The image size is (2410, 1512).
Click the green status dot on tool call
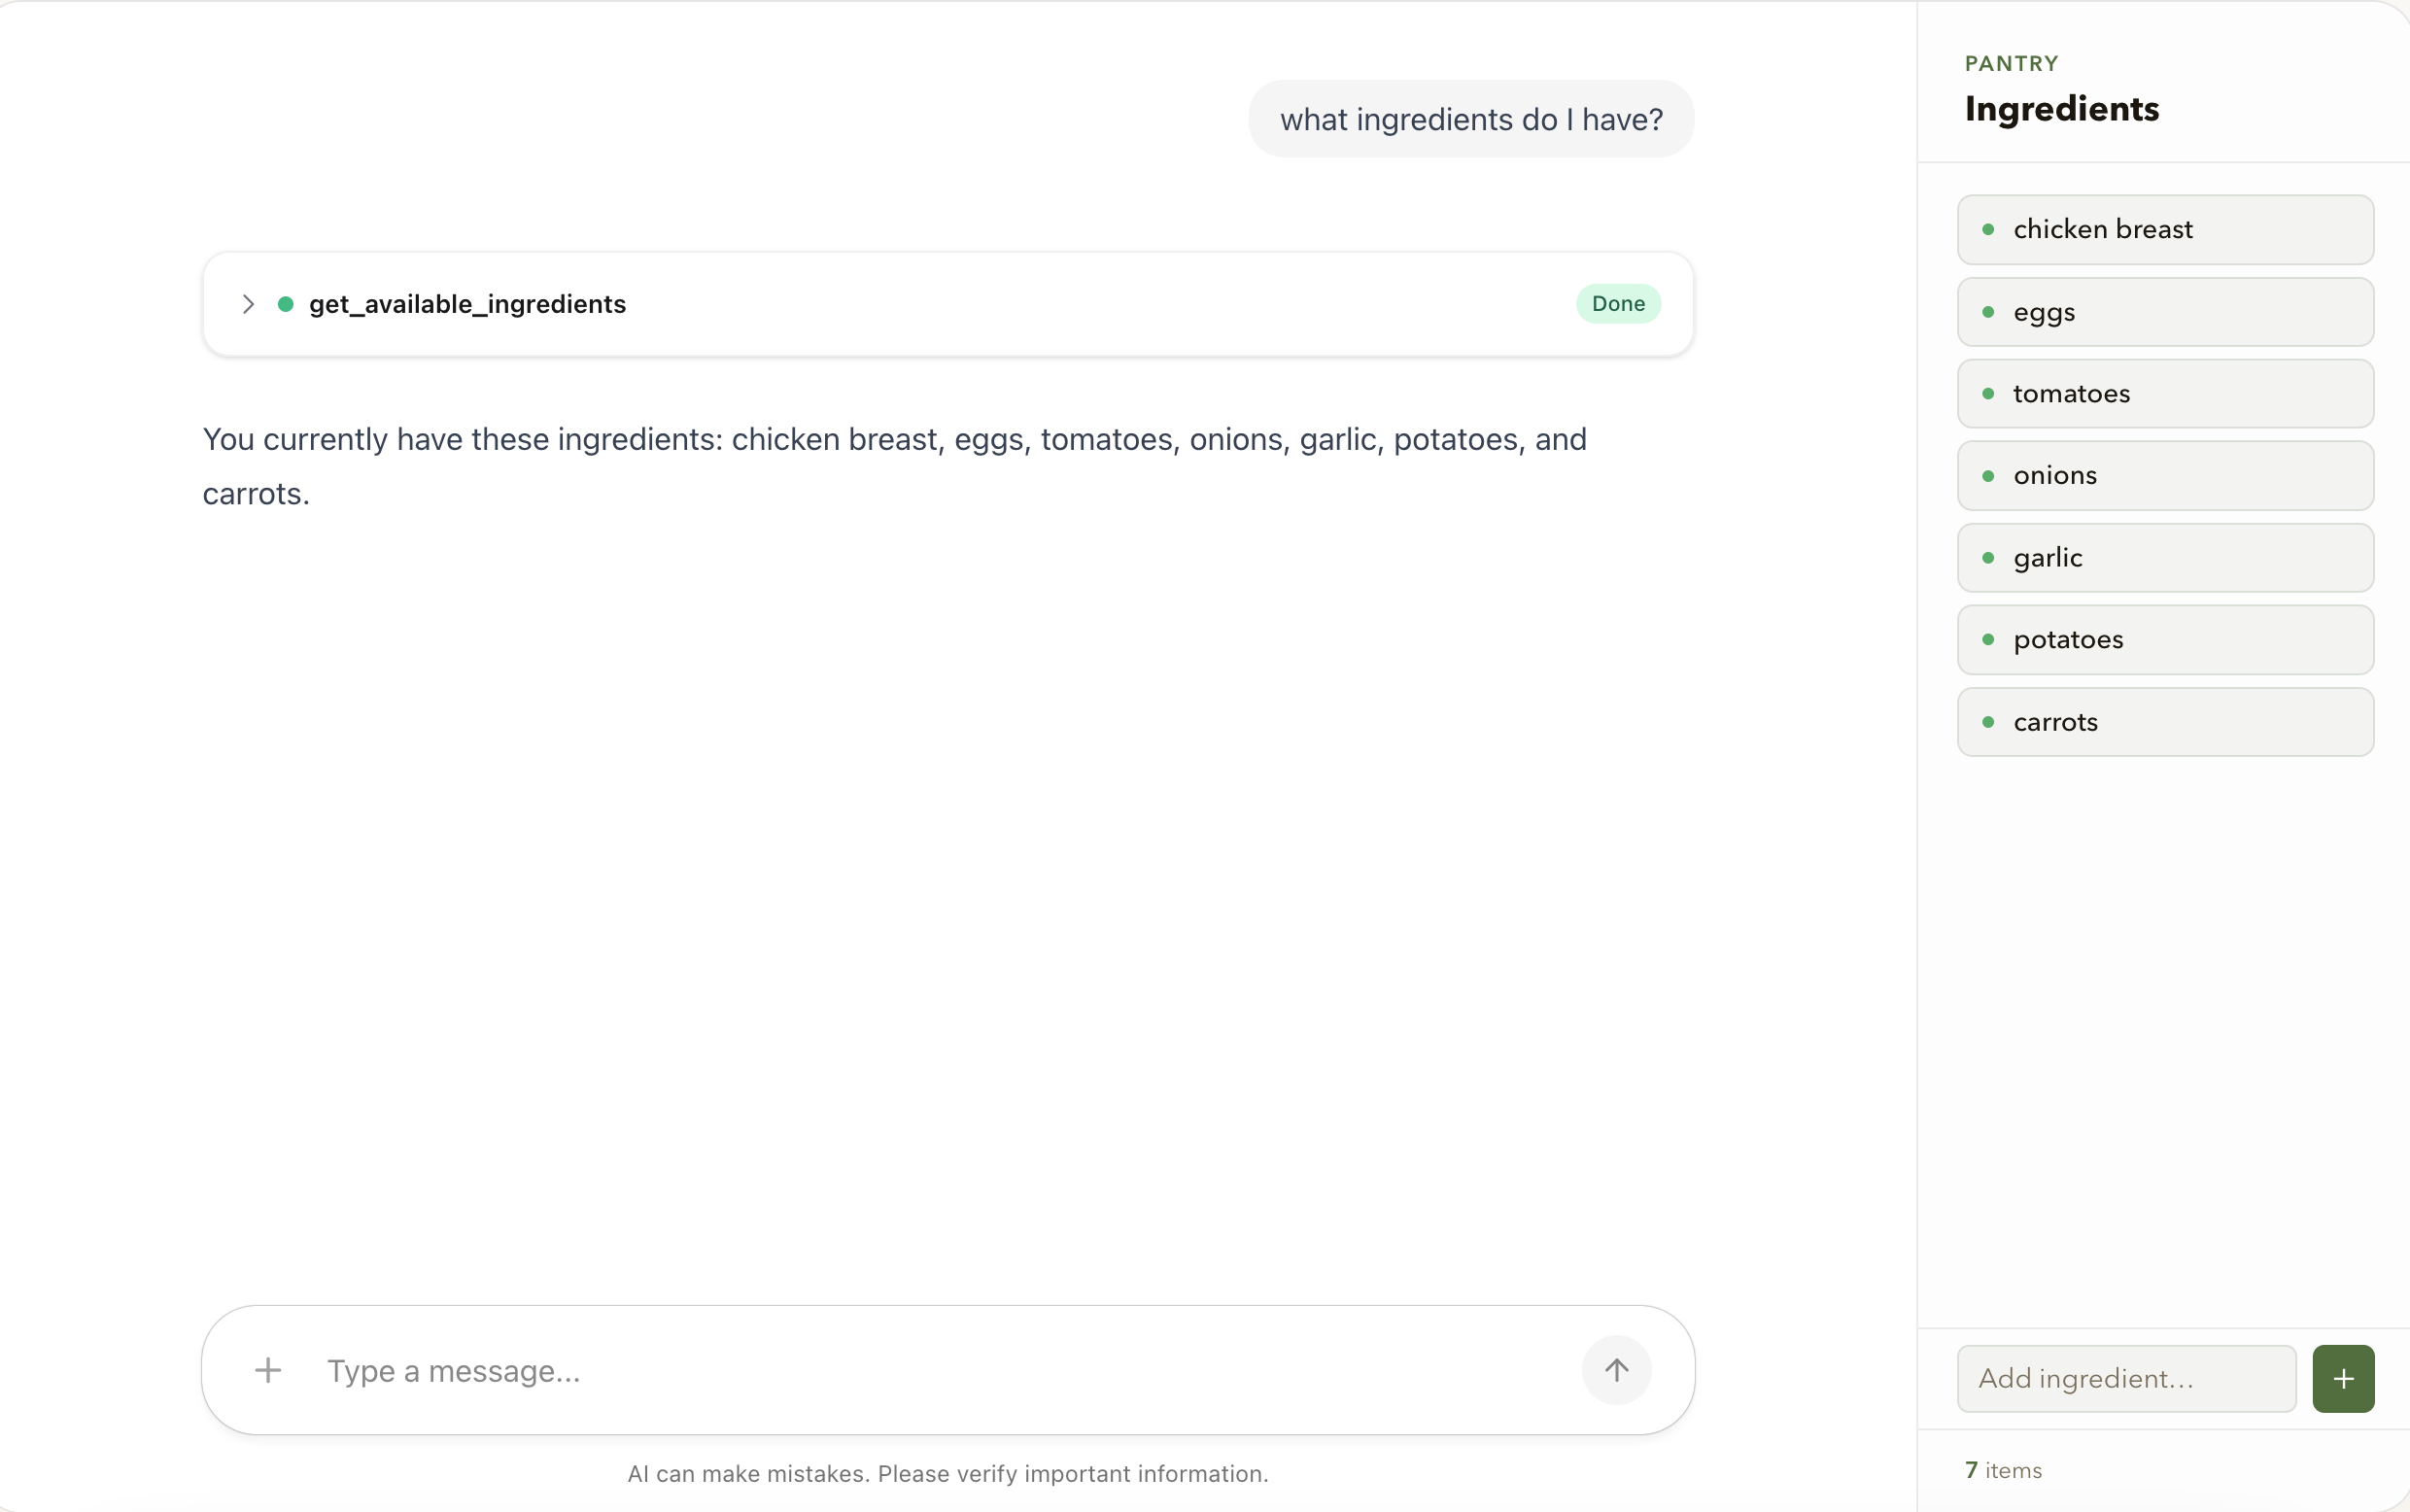[x=286, y=304]
